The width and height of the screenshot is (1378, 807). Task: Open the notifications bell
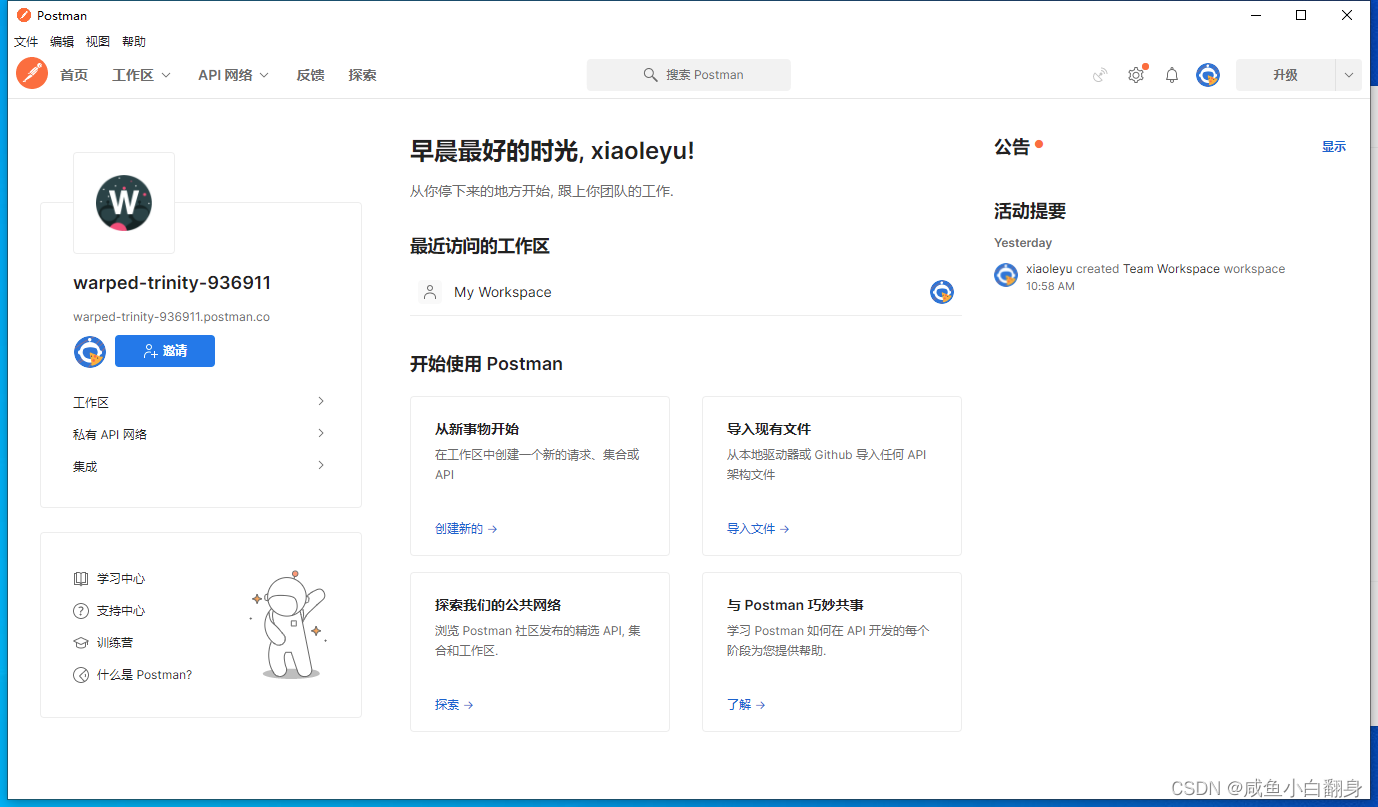click(x=1172, y=75)
